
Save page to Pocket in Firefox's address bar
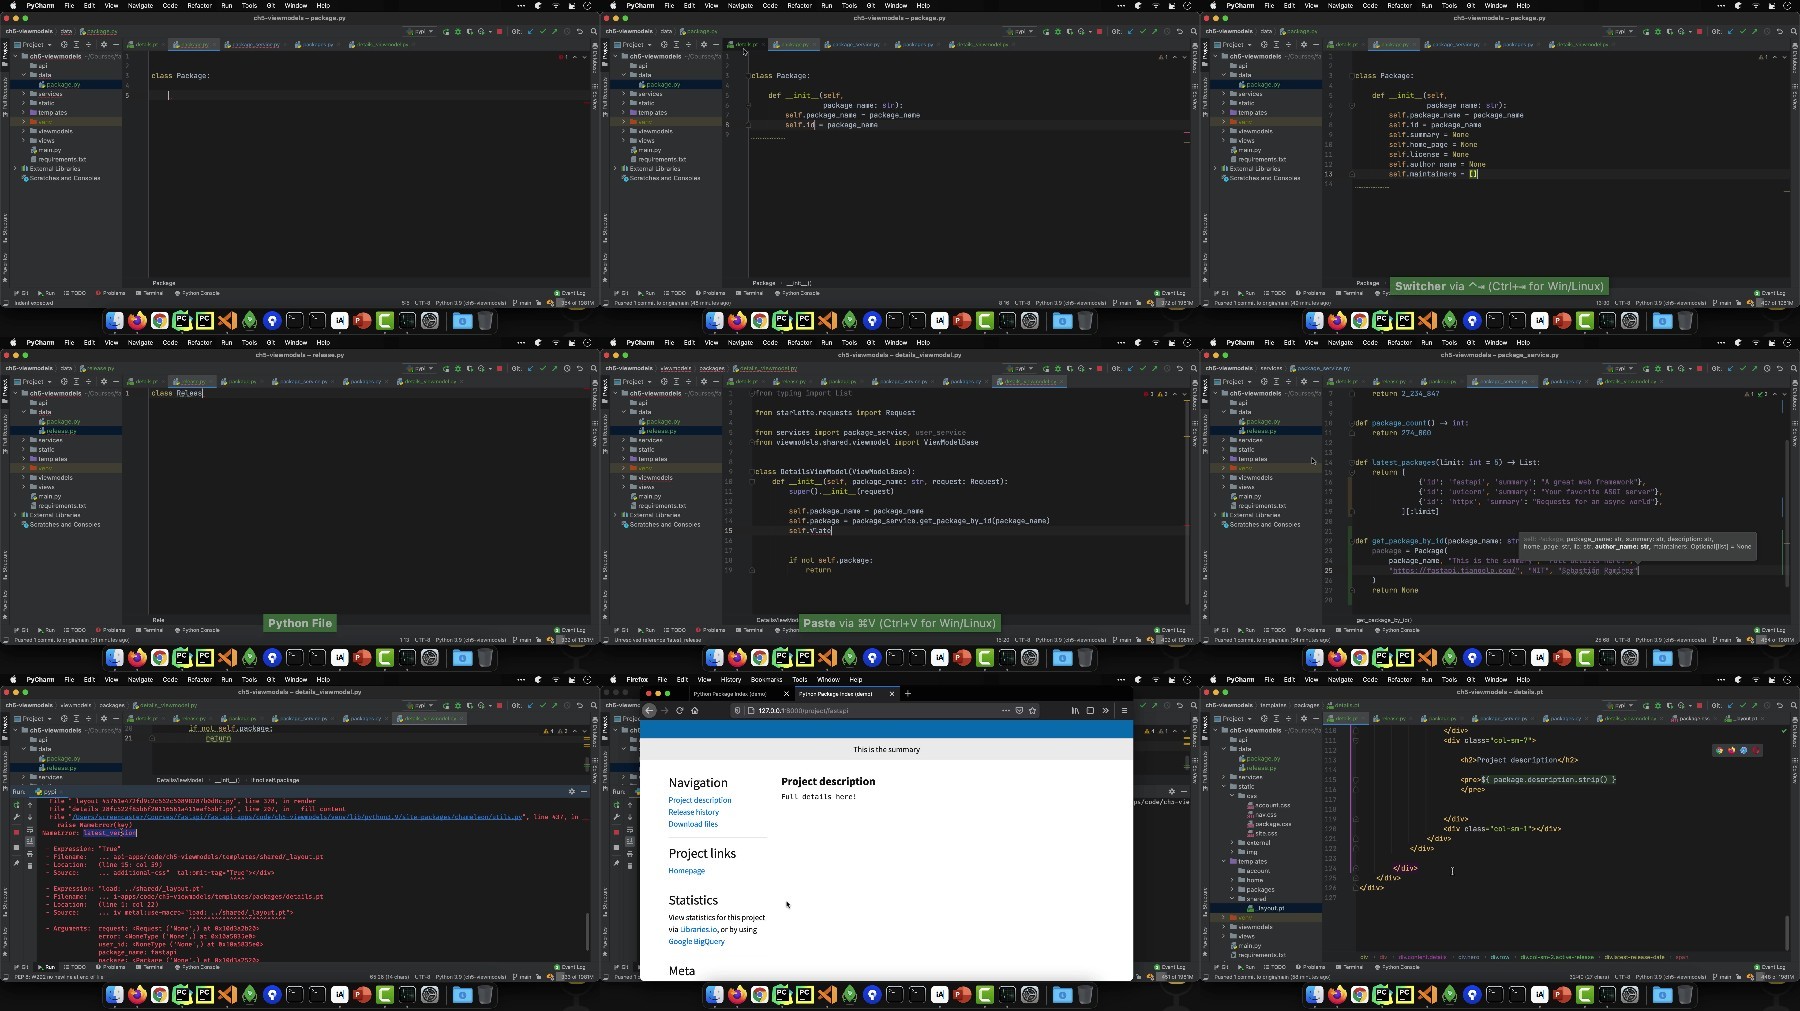point(1019,710)
